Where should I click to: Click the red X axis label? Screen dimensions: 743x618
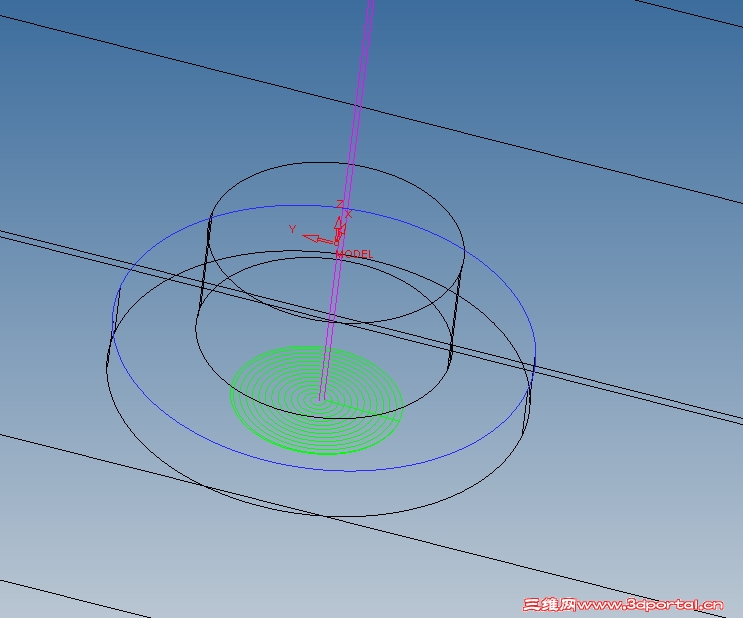pos(349,215)
